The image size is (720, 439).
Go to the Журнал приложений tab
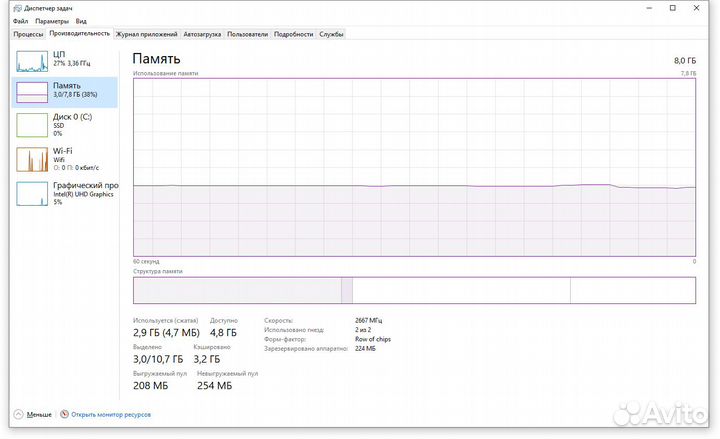(146, 34)
